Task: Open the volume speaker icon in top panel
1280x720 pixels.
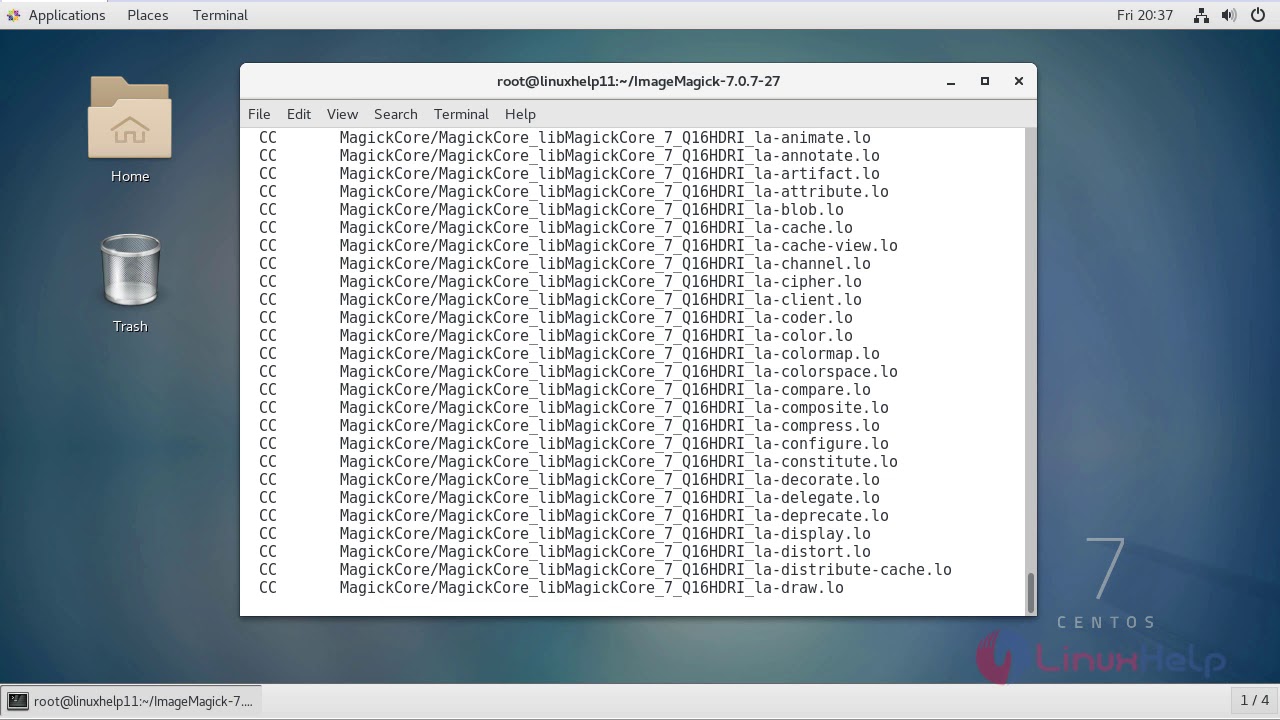Action: tap(1229, 15)
